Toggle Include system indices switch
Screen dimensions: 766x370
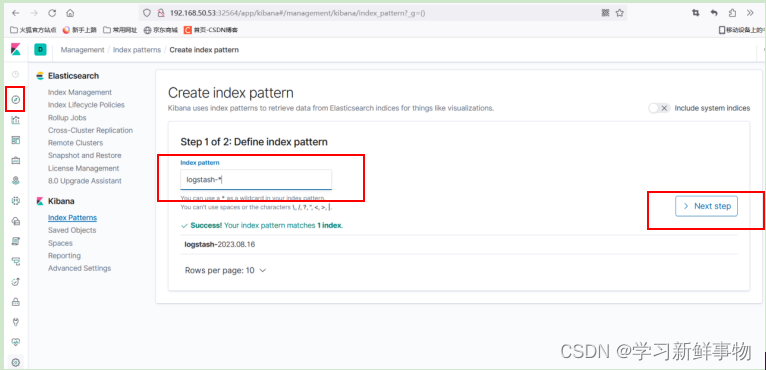[x=659, y=108]
